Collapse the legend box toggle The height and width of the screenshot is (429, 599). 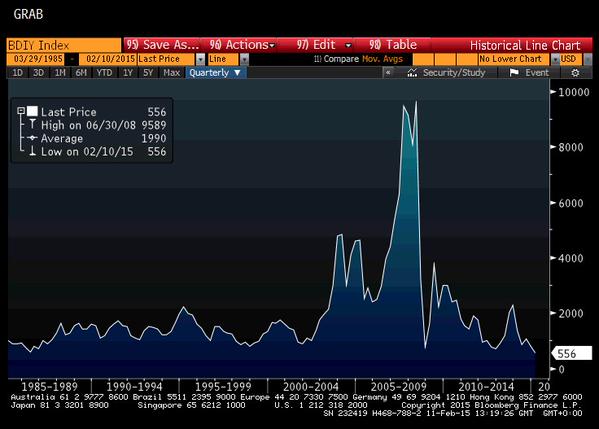coord(21,111)
